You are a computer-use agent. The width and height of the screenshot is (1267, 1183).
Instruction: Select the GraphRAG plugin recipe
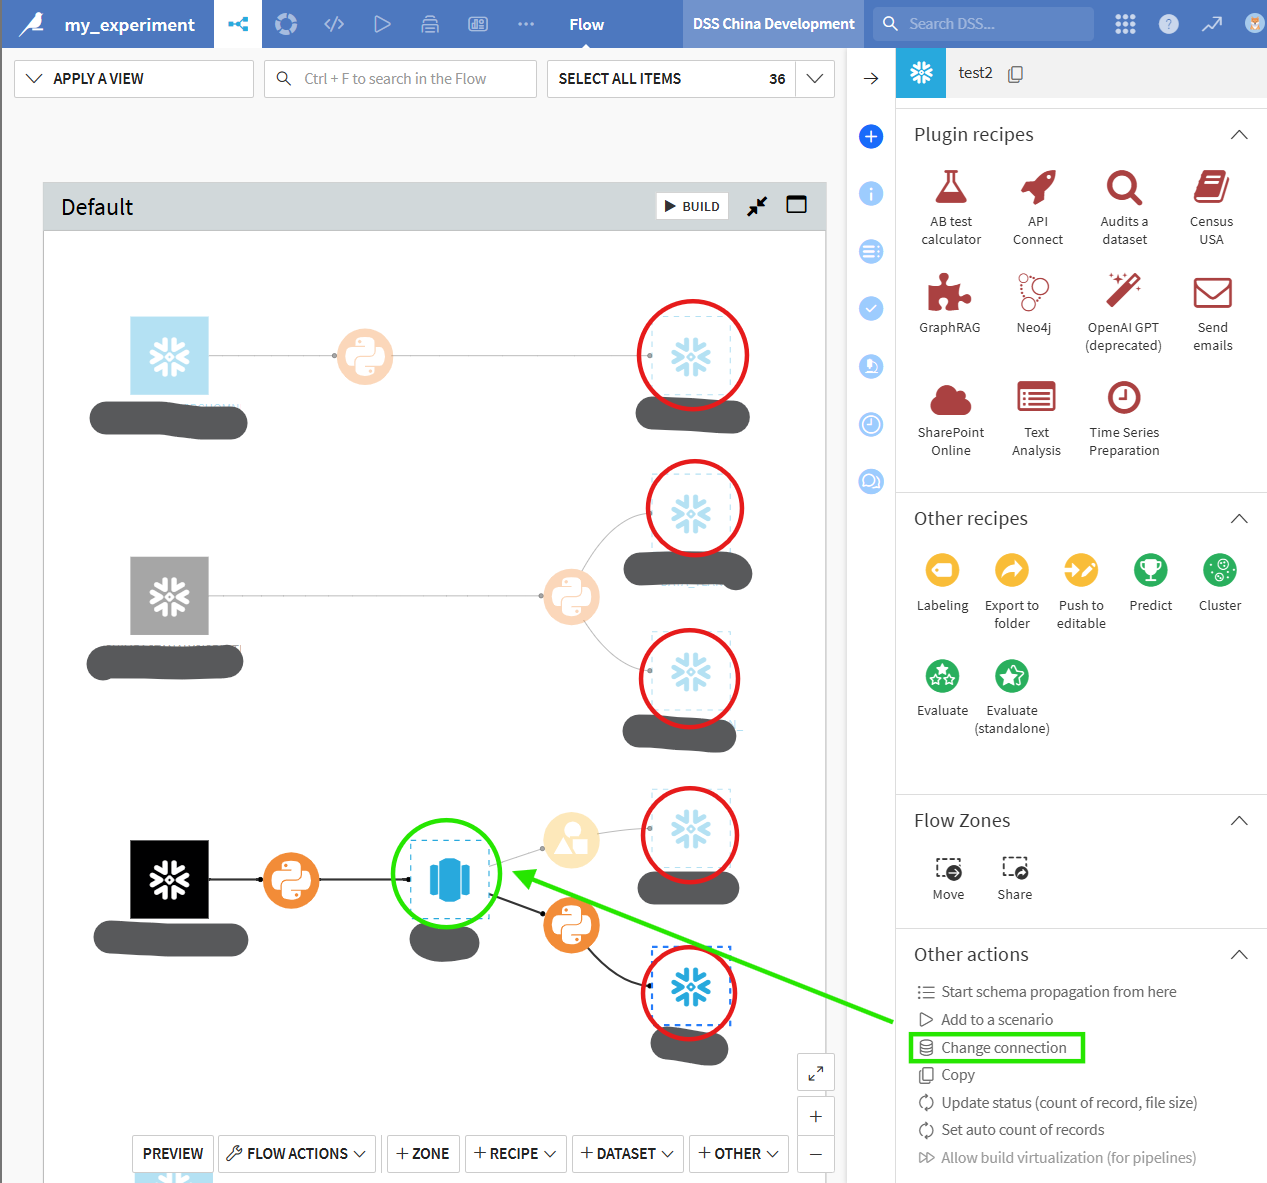950,304
